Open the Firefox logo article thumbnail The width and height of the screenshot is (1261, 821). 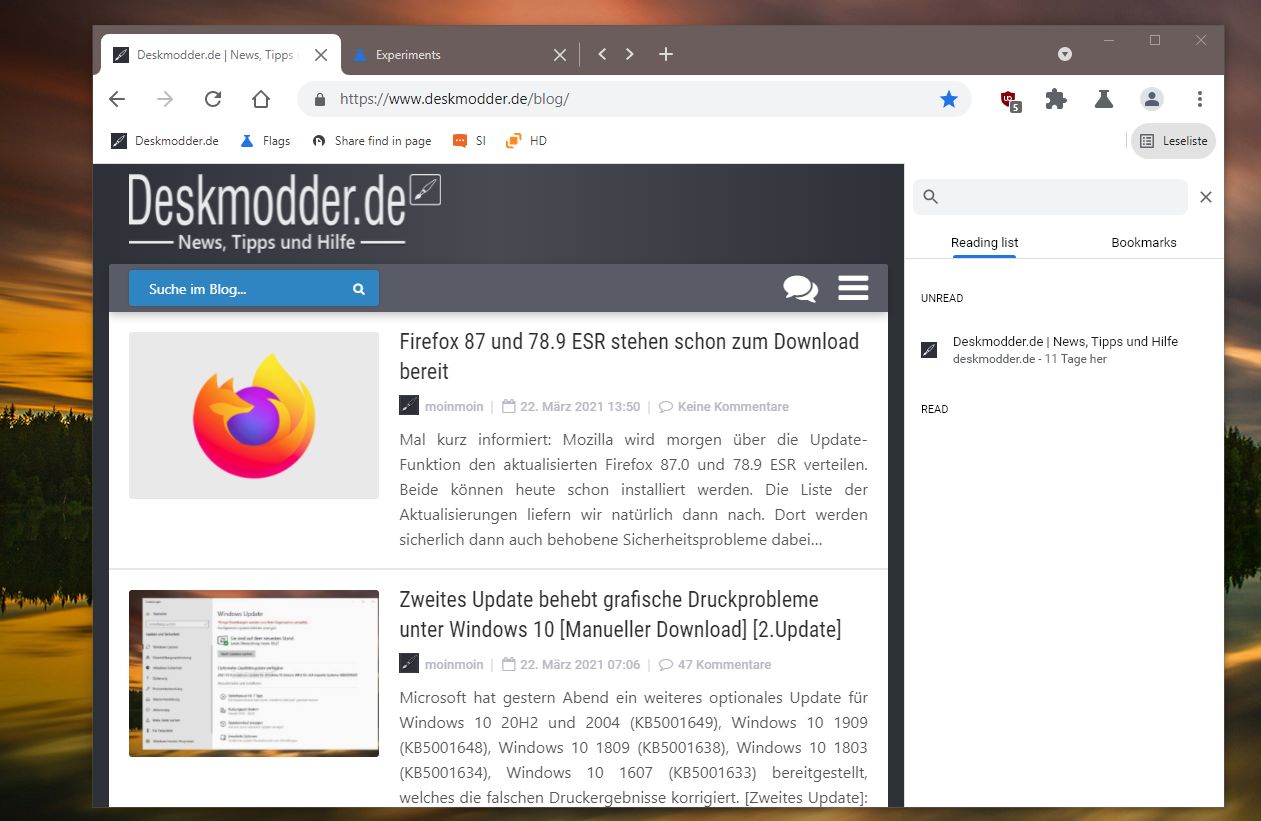(254, 415)
